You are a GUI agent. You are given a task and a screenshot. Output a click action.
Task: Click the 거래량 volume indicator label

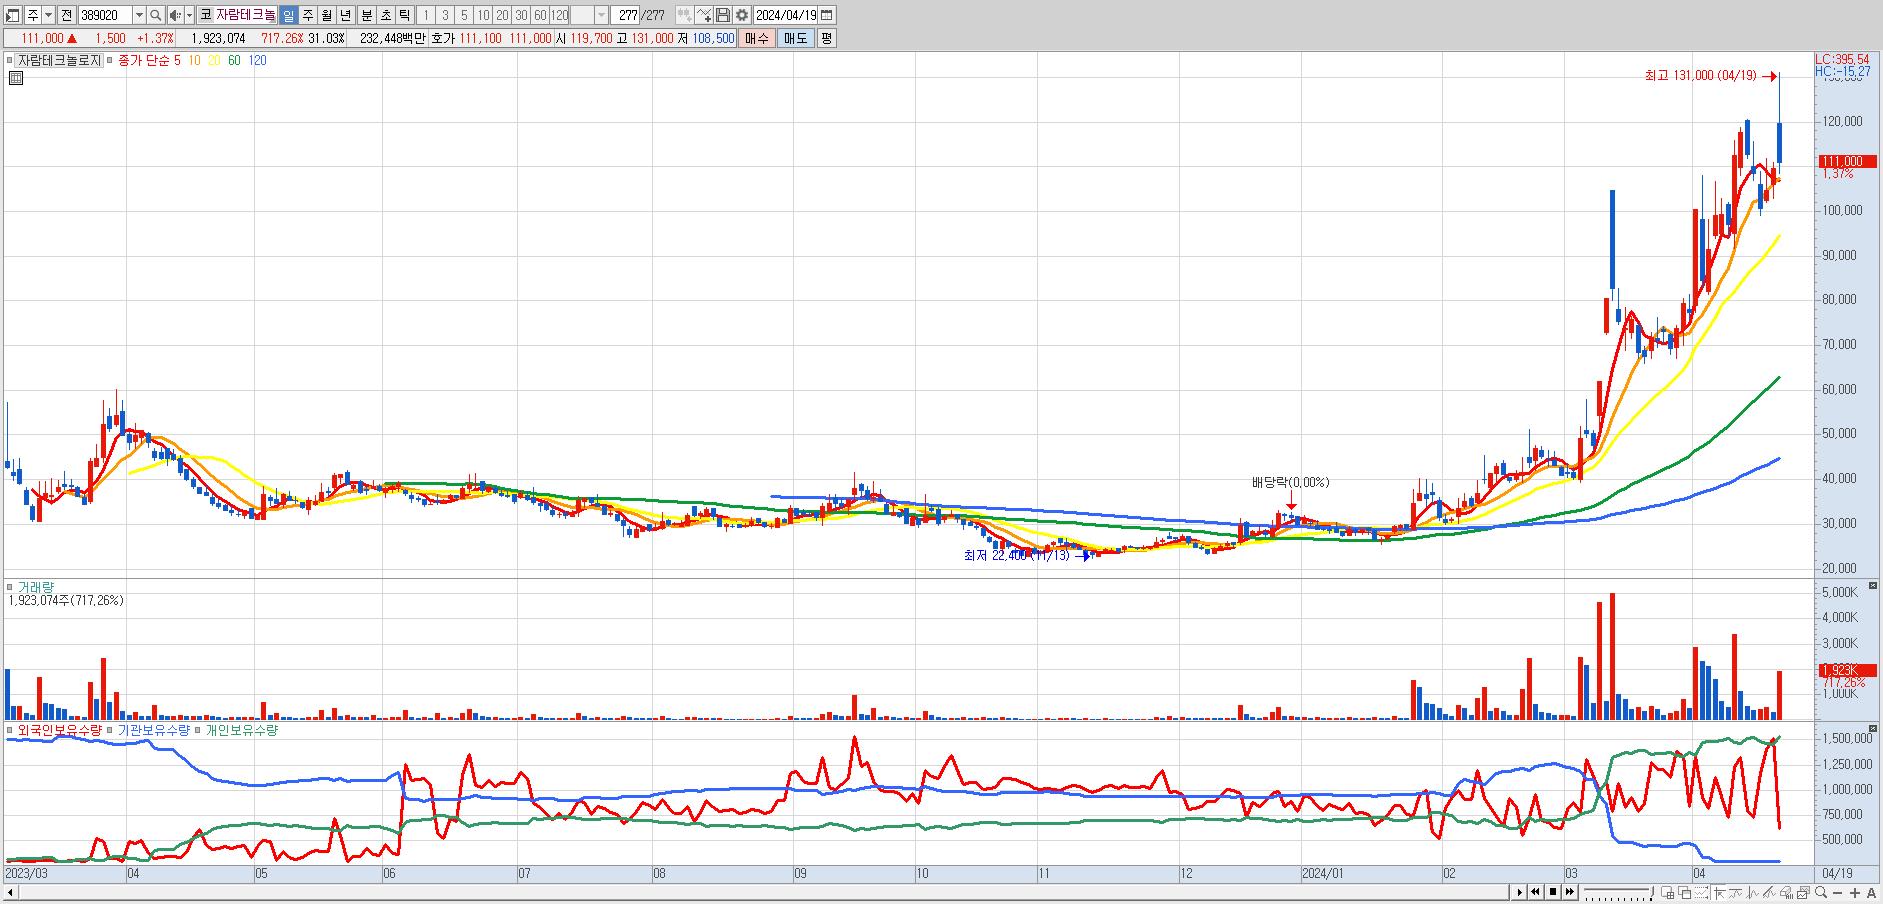35,587
